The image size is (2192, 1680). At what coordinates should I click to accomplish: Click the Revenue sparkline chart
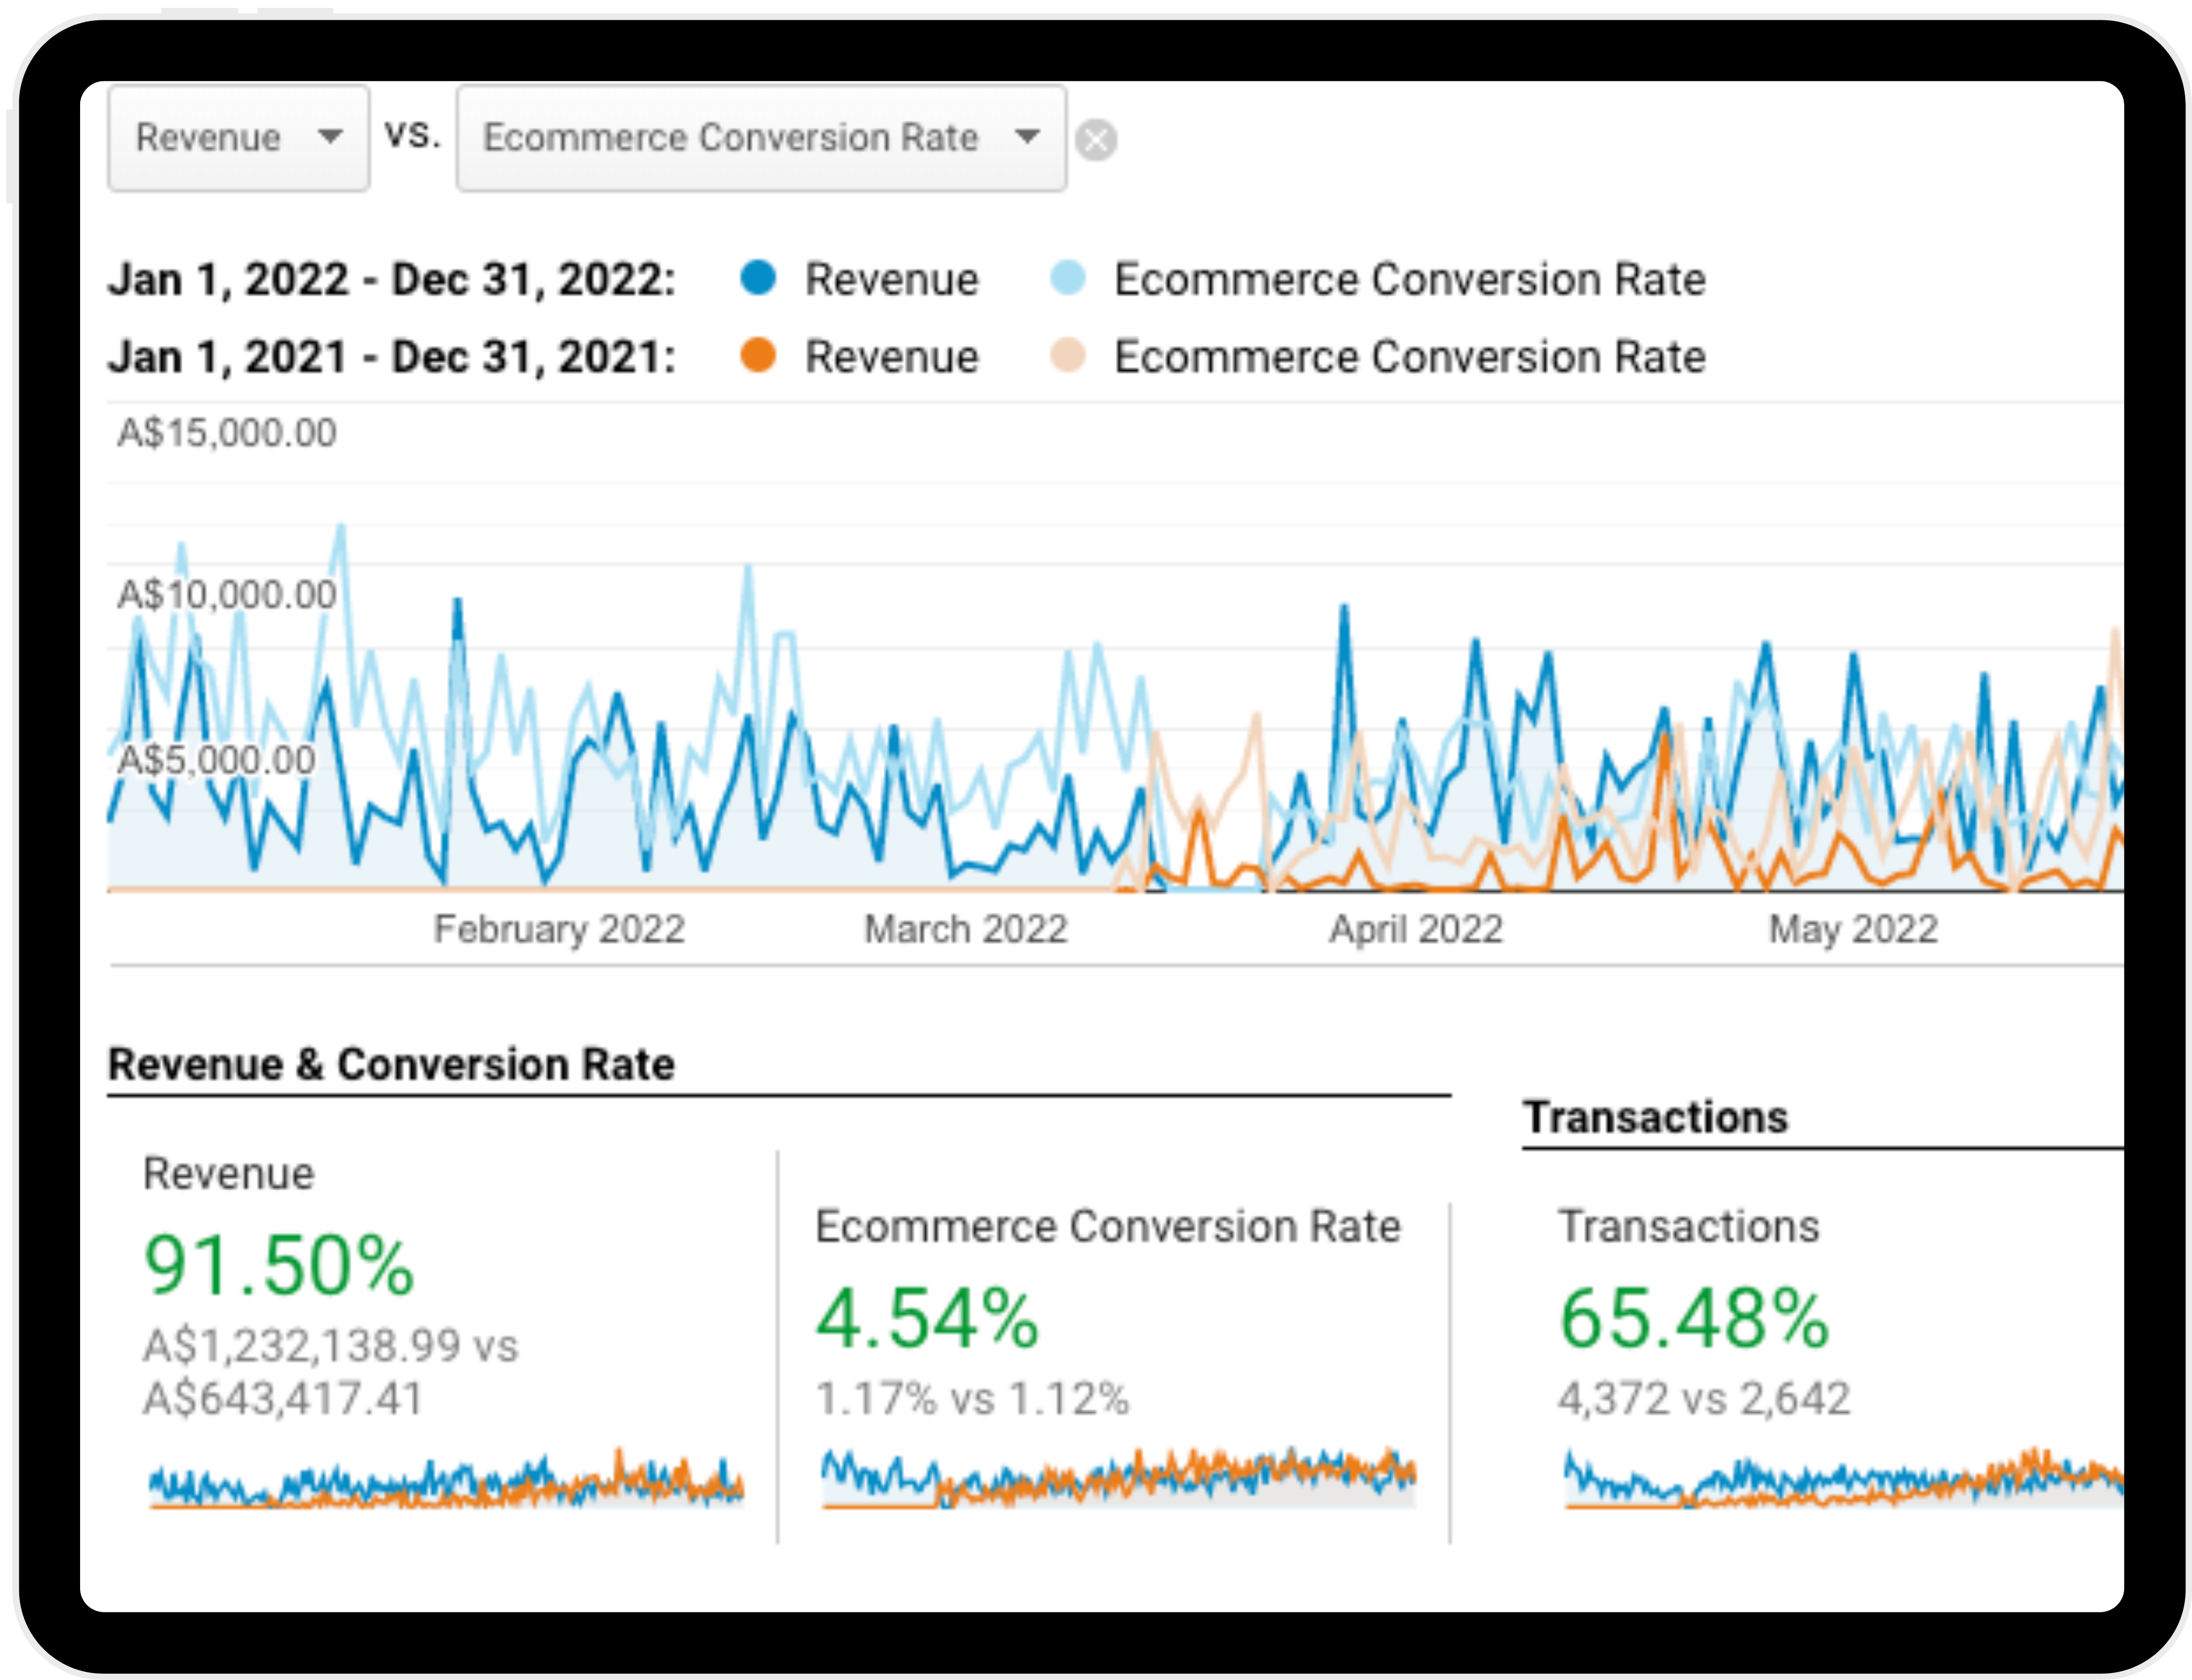446,1480
